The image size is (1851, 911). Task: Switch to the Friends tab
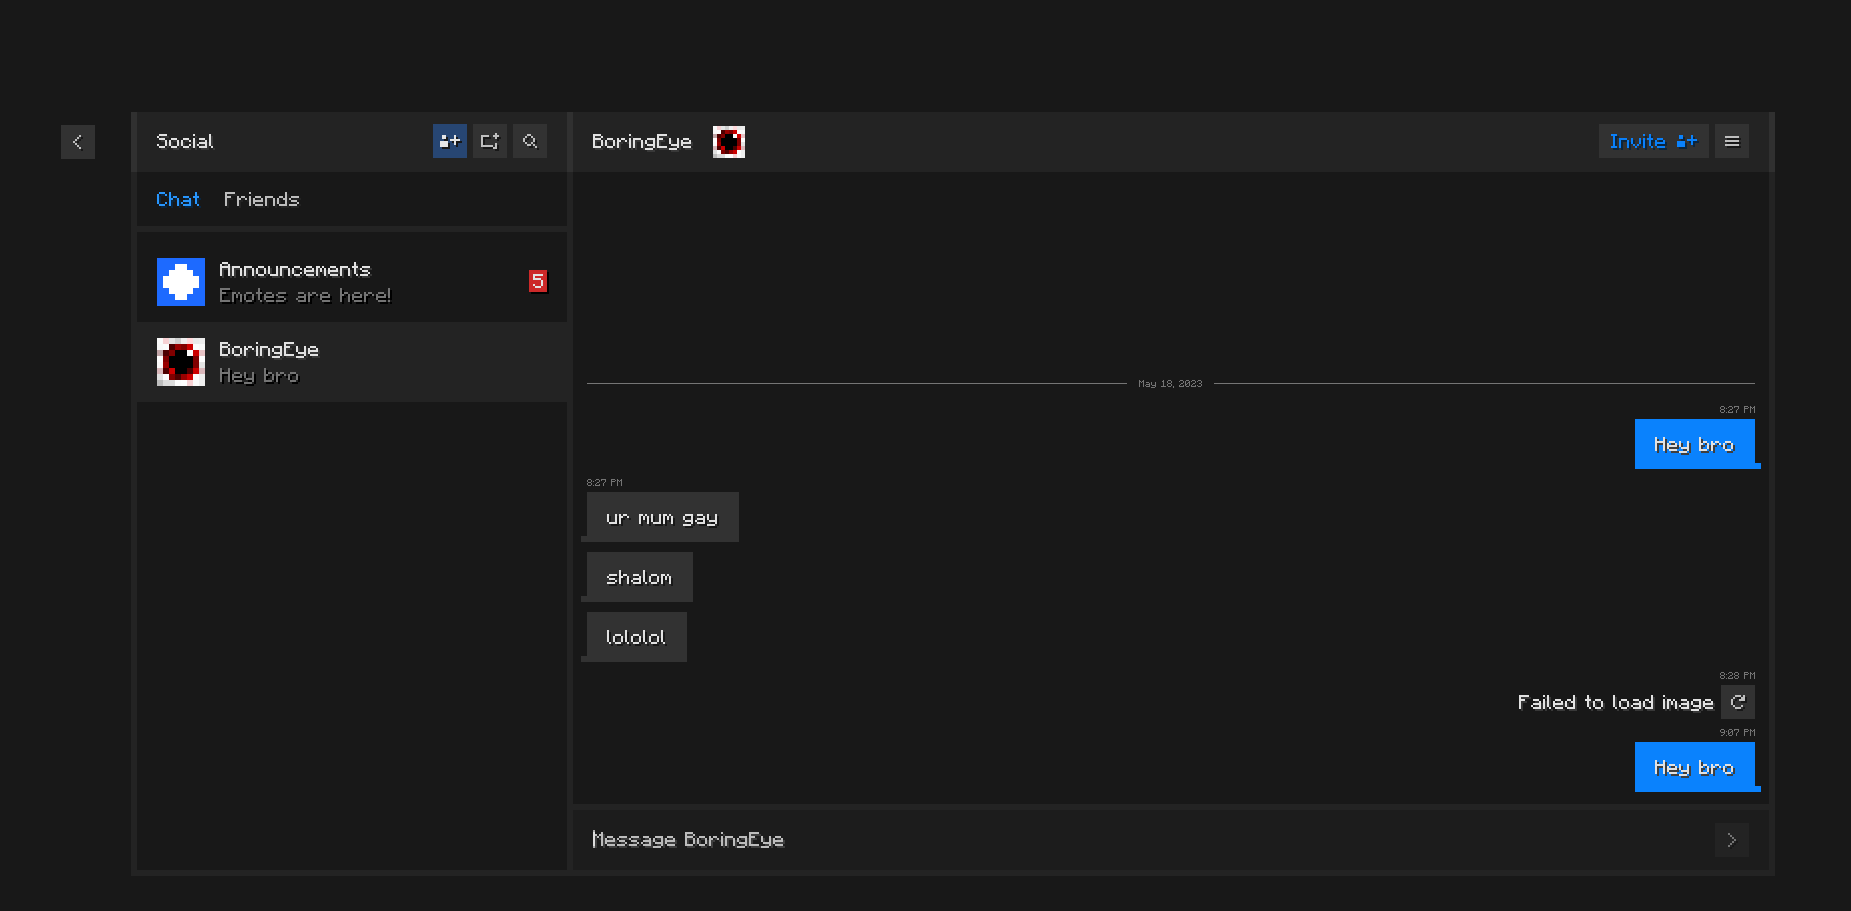(x=262, y=199)
